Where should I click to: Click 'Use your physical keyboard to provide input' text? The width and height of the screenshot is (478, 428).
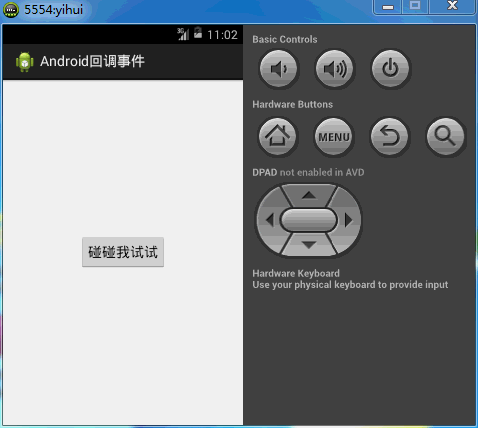[350, 285]
